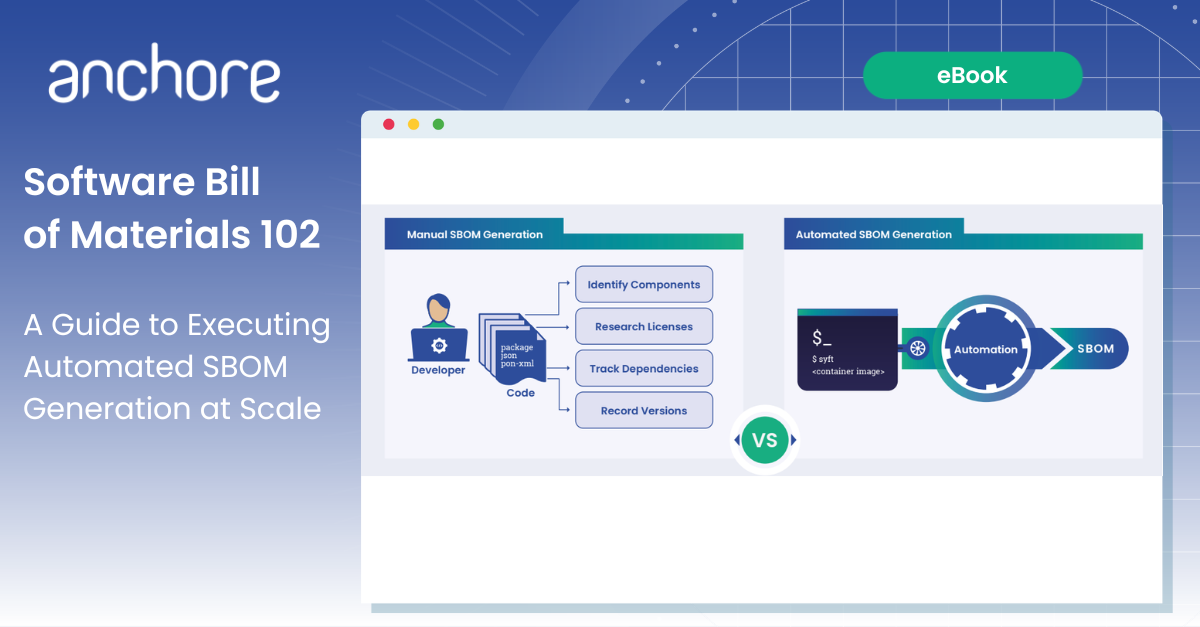Click the syft terminal prompt window

(x=847, y=349)
